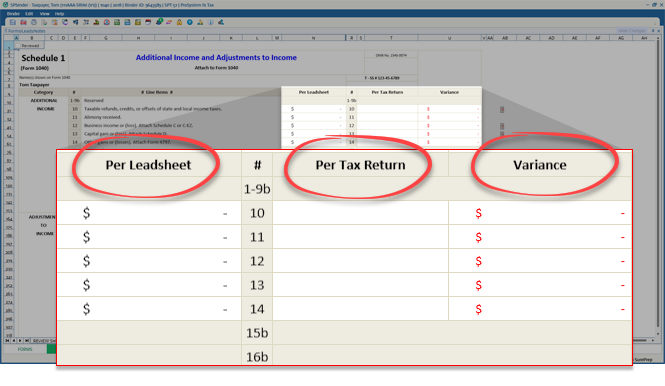The height and width of the screenshot is (386, 665).
Task: Click the purple refresh-arrows toolbar icon
Action: pos(65,22)
